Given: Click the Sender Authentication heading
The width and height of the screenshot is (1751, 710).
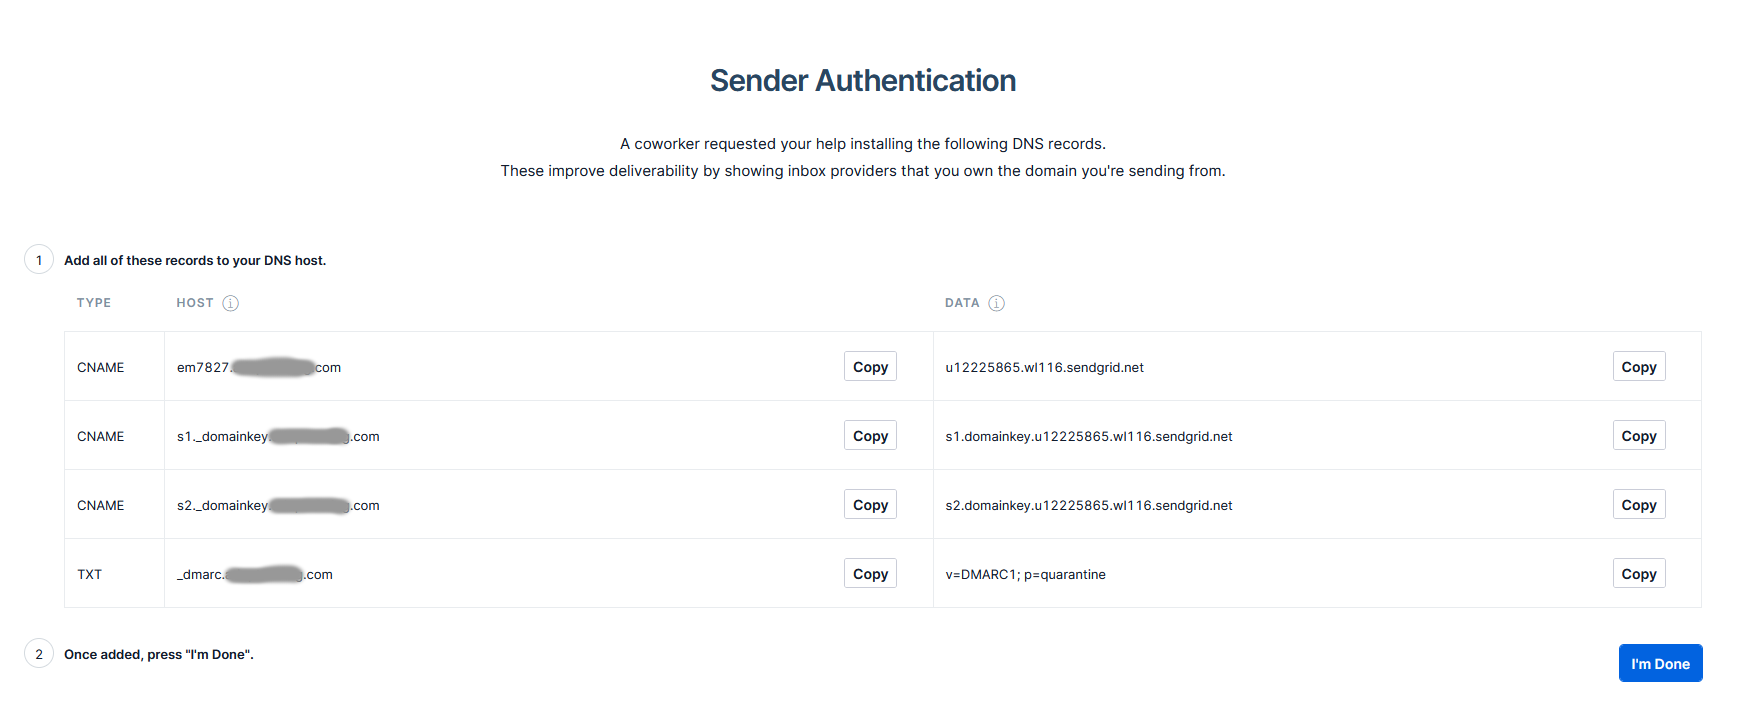Looking at the screenshot, I should pos(863,81).
